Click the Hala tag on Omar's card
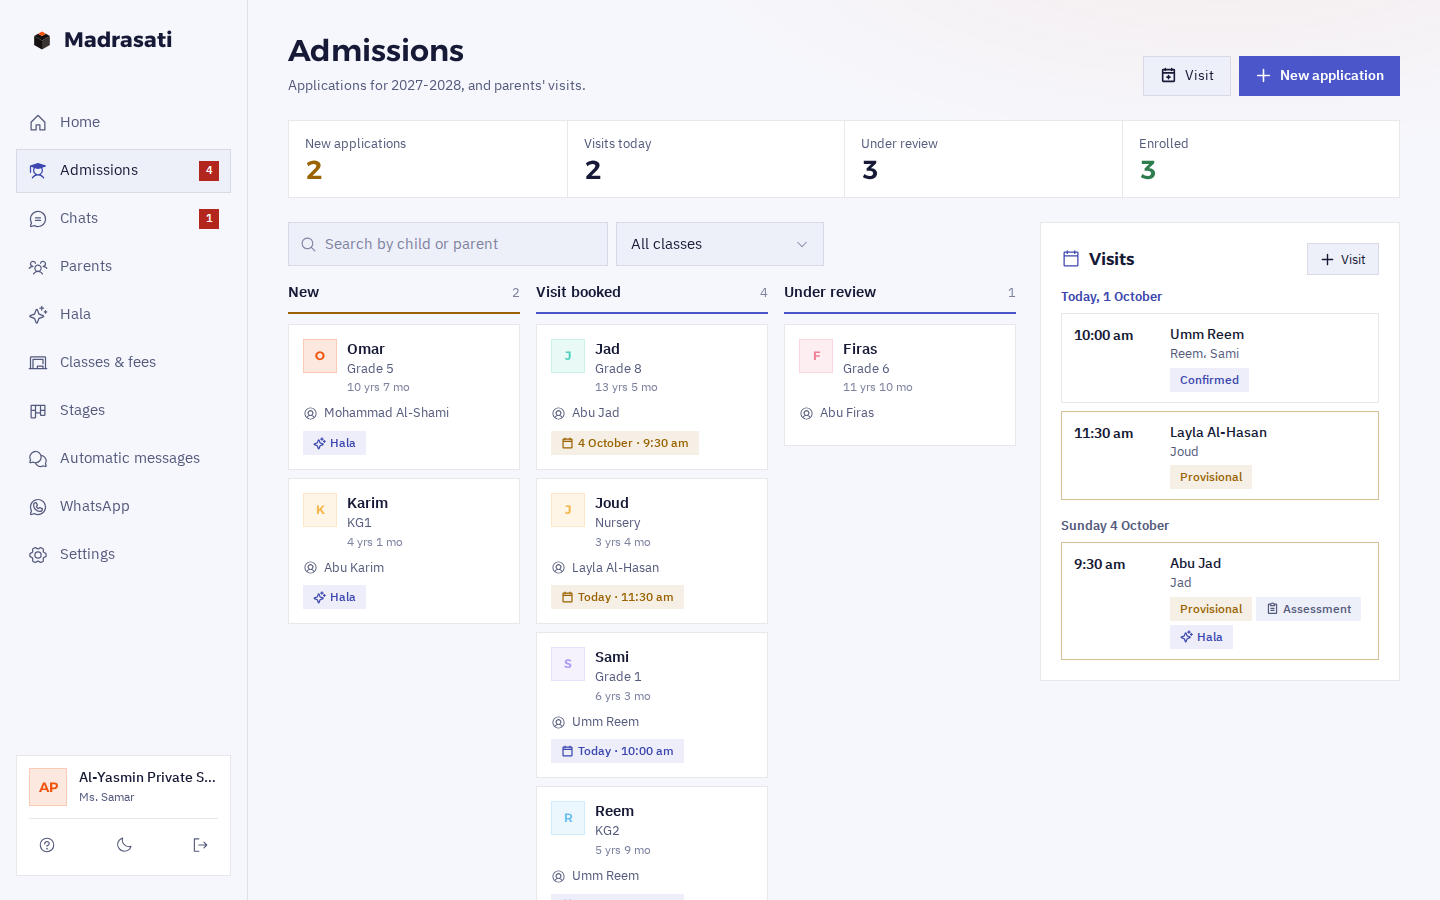The height and width of the screenshot is (900, 1440). pos(334,443)
